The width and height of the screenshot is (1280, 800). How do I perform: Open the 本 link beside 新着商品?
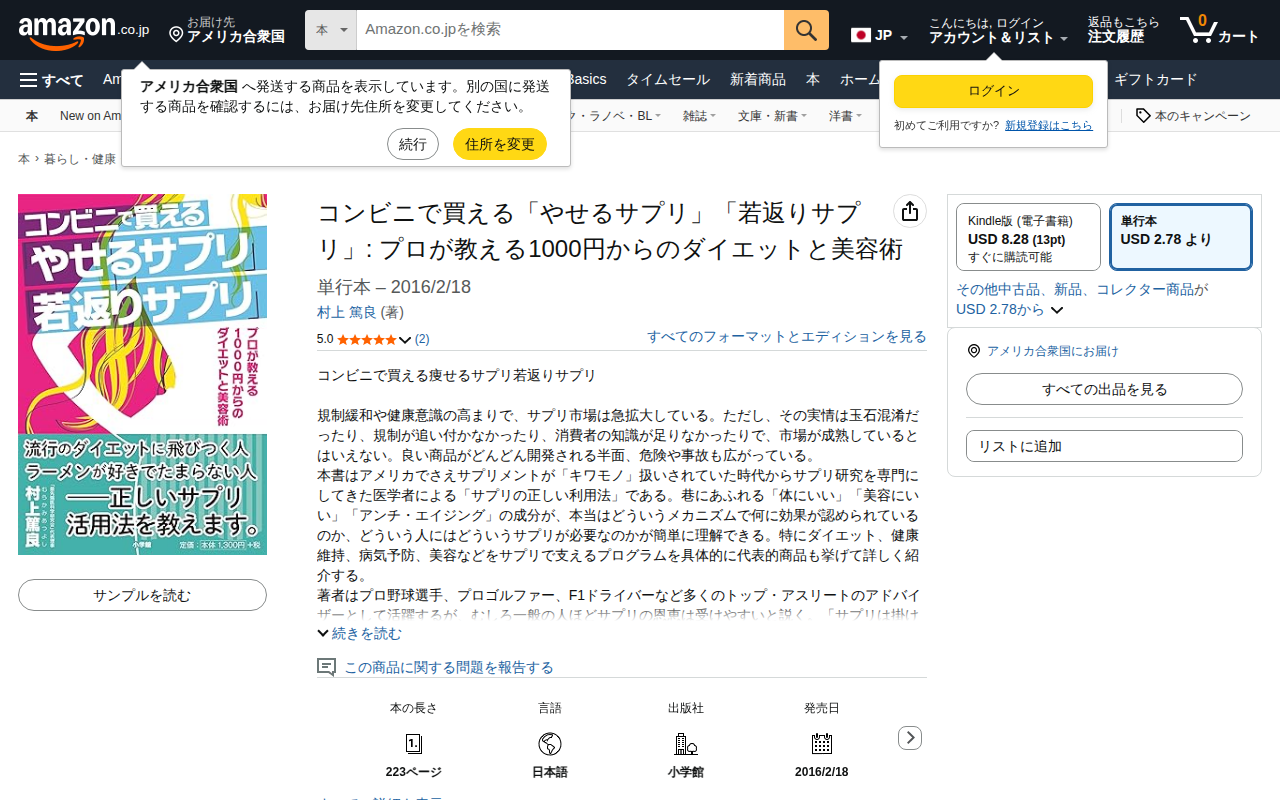point(813,80)
